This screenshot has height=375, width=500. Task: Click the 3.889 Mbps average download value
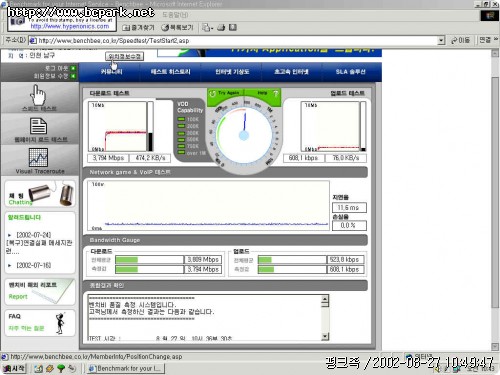[203, 260]
